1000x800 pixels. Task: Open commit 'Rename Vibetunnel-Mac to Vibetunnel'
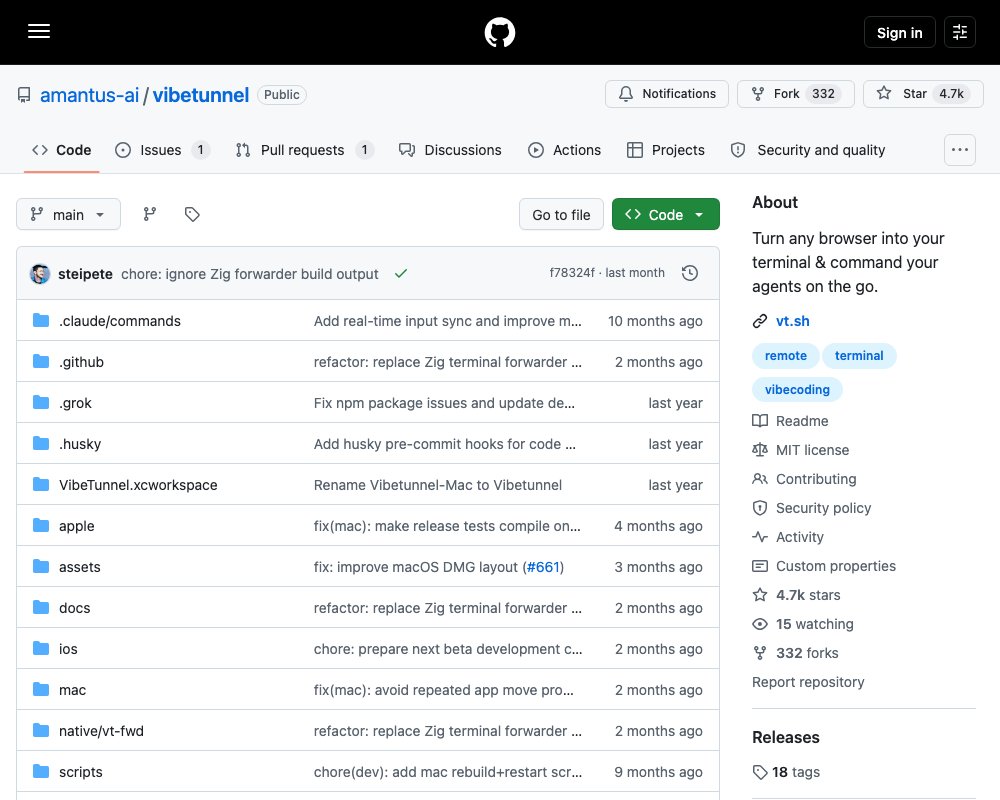click(x=438, y=485)
